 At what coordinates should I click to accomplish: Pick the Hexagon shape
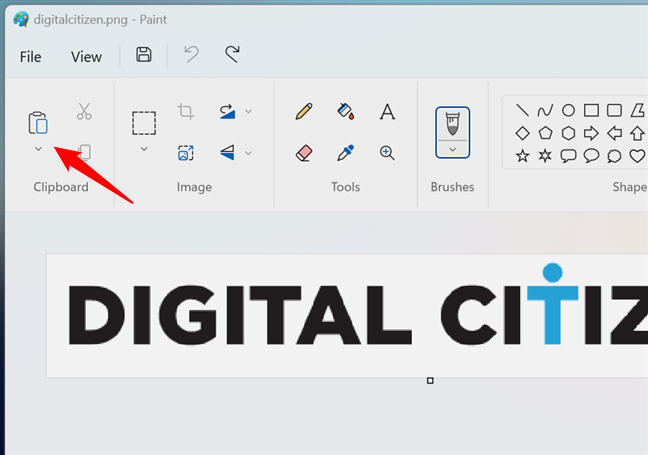tap(568, 133)
